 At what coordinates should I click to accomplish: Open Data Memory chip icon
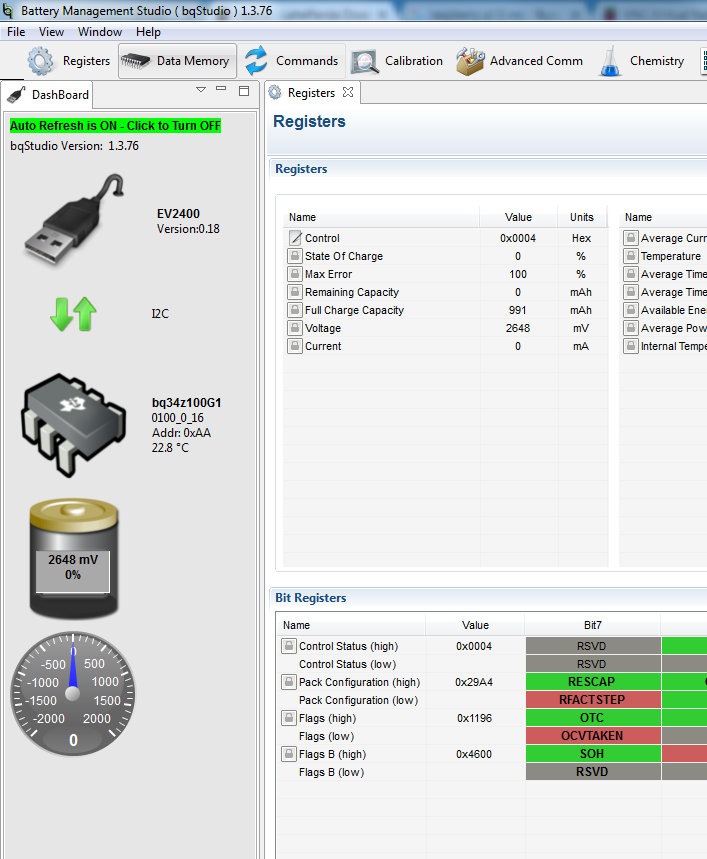point(135,61)
